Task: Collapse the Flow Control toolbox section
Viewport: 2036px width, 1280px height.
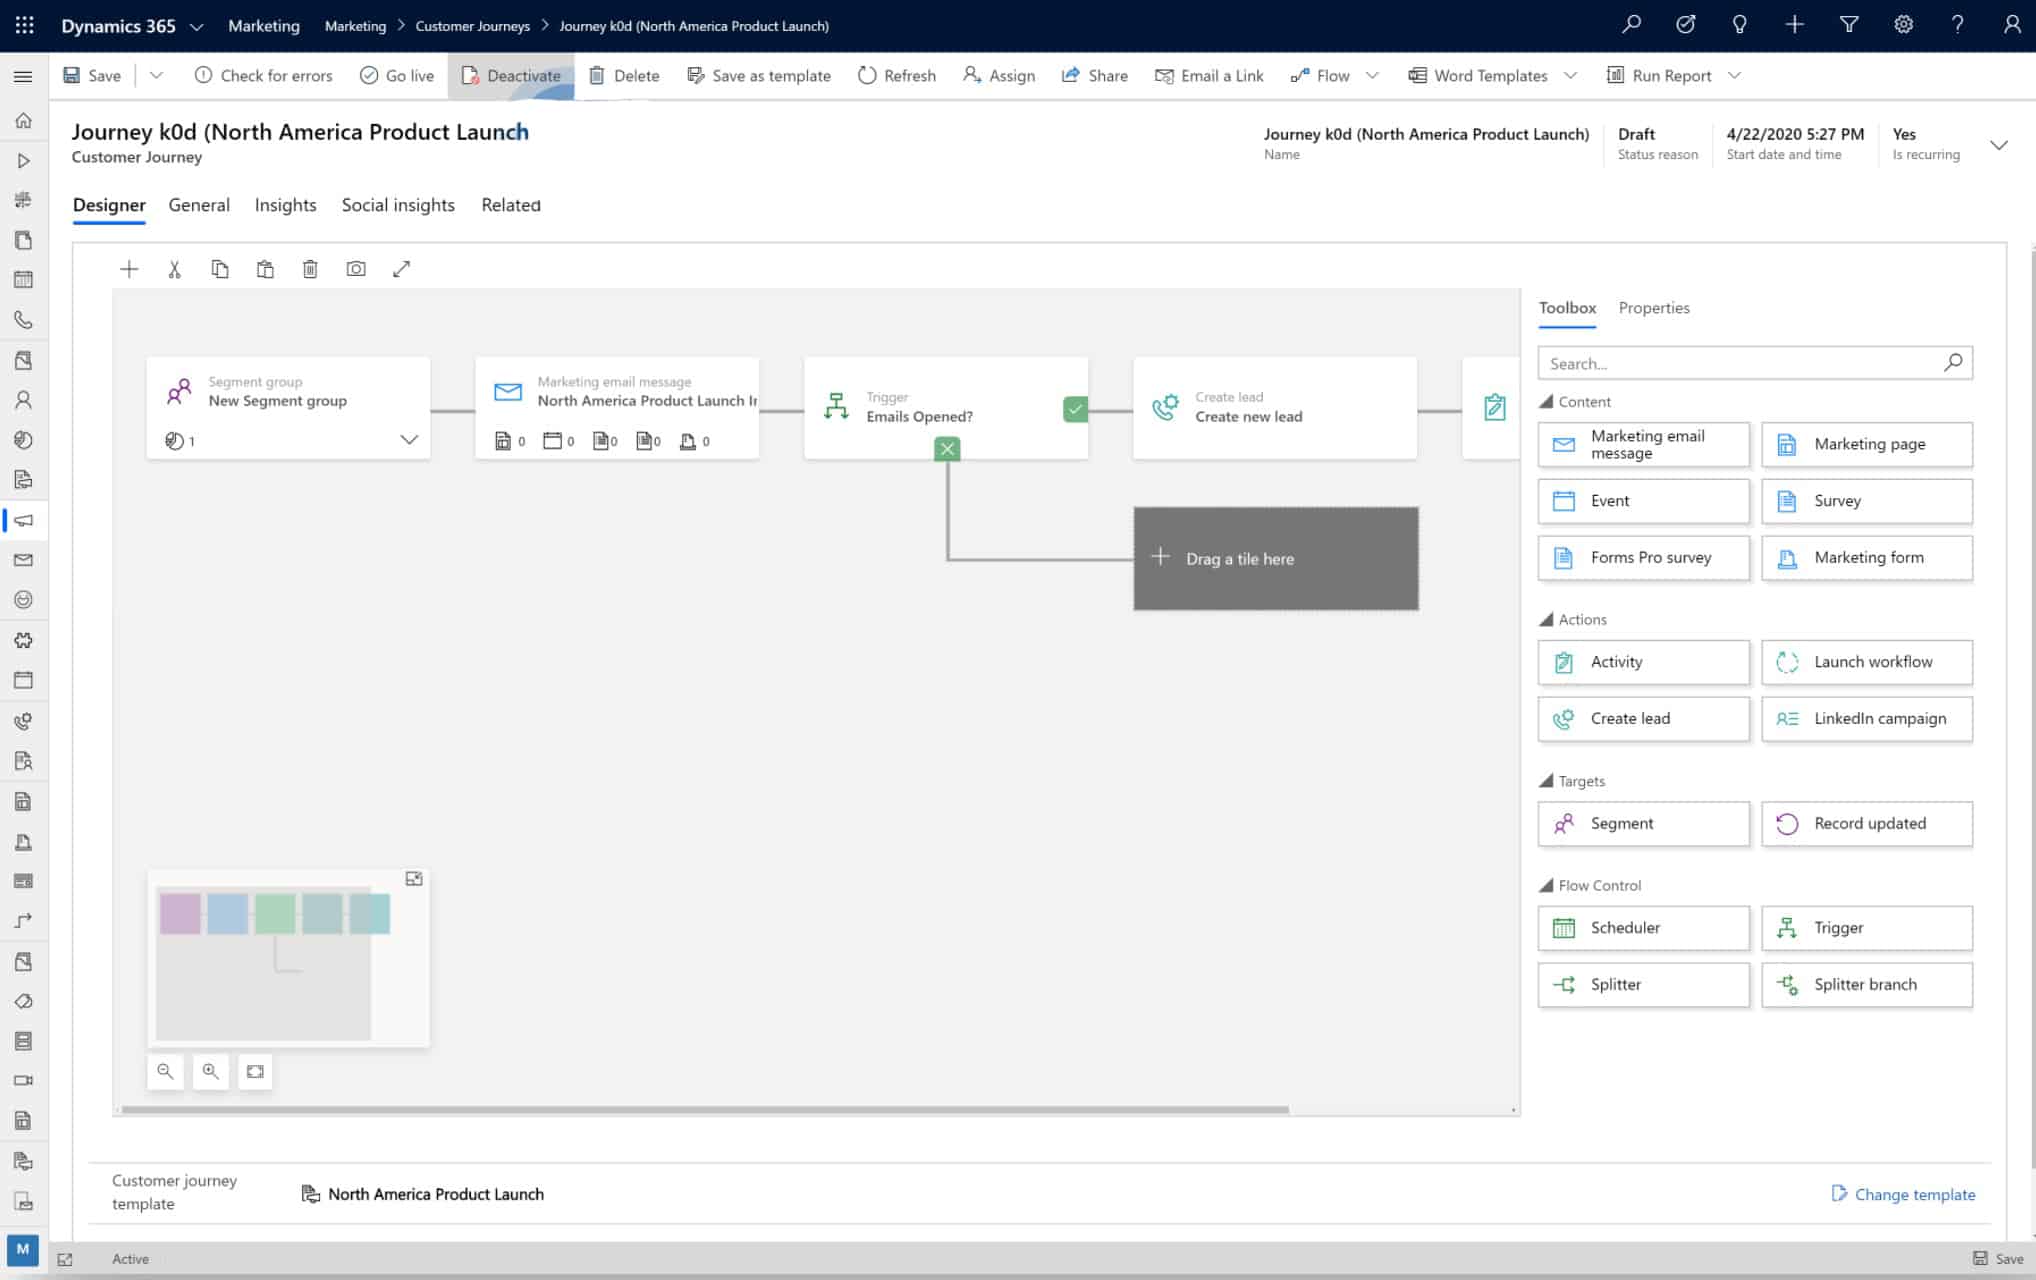Action: 1546,885
